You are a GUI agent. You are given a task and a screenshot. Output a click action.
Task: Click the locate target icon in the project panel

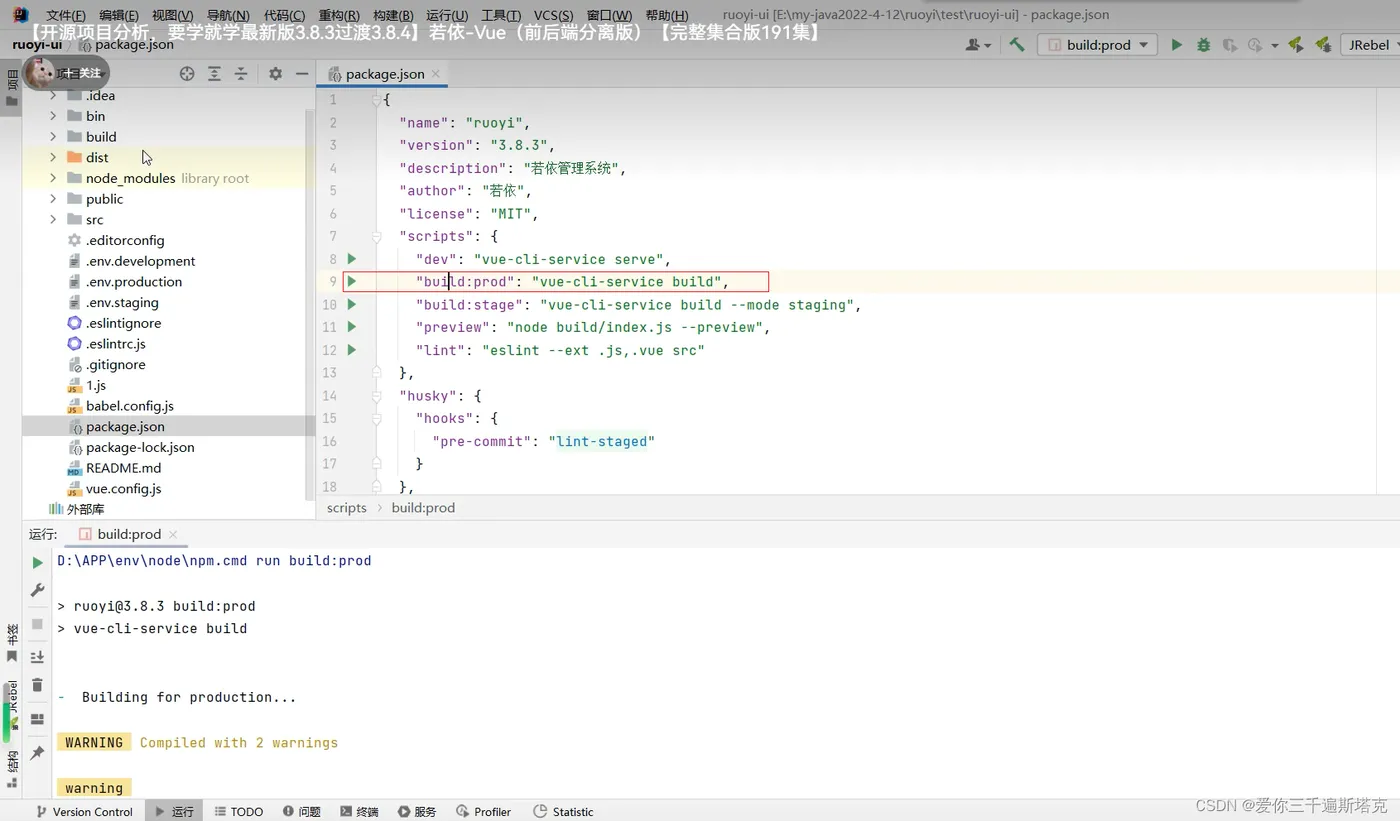tap(186, 74)
